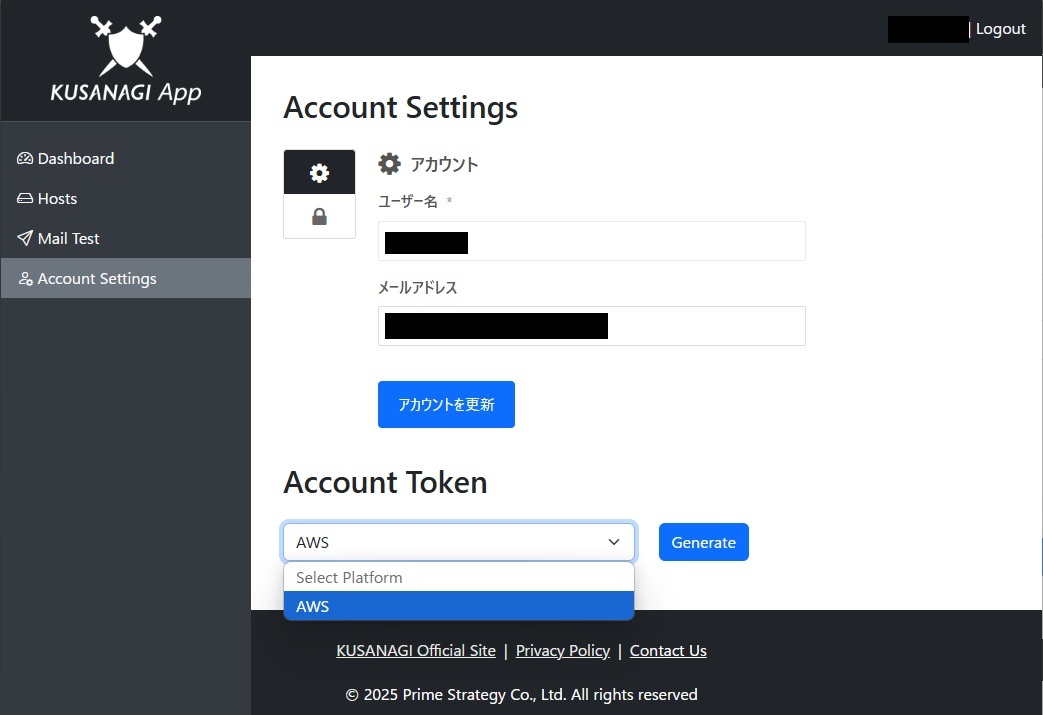Click the Account Settings user-gear icon

pyautogui.click(x=25, y=279)
